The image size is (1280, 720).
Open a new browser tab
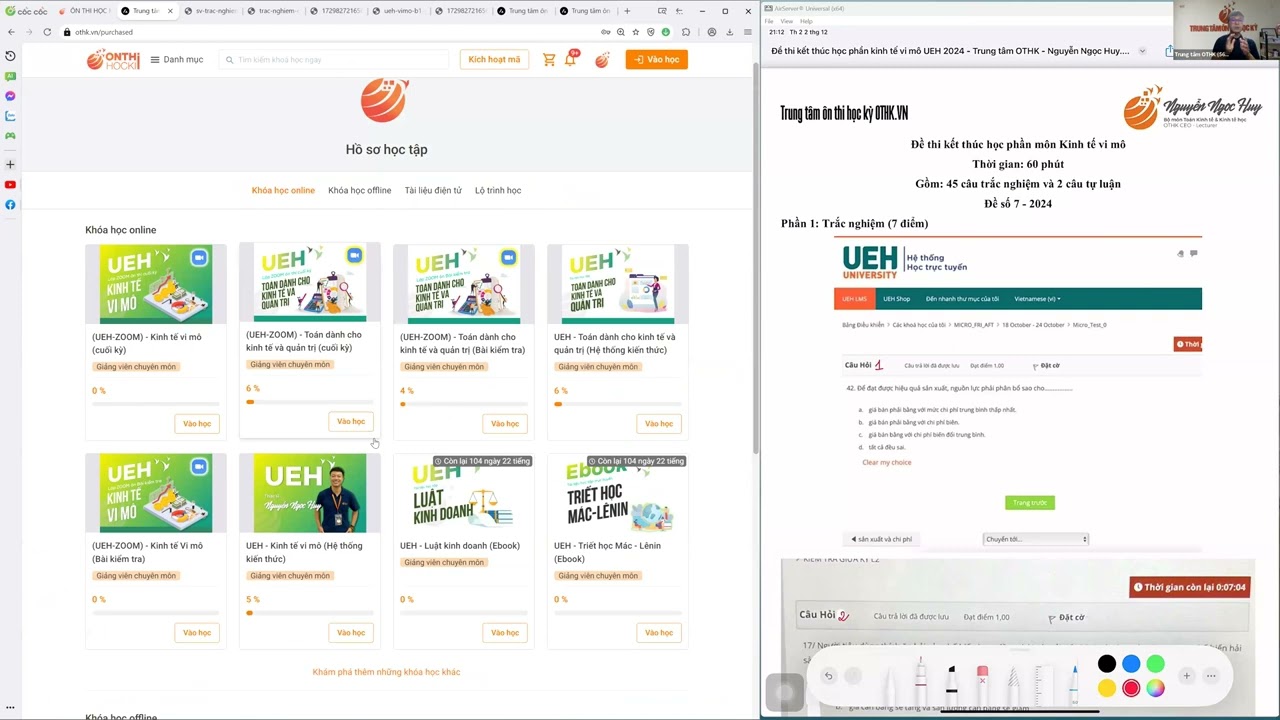point(627,11)
